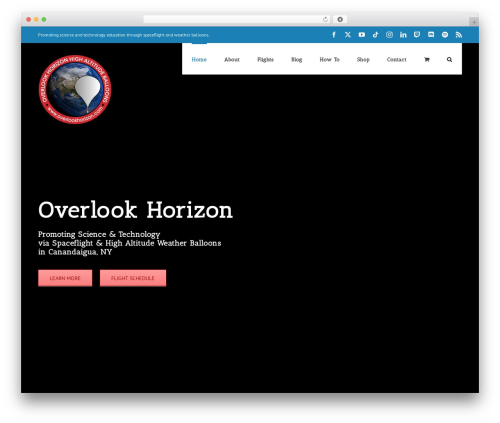This screenshot has width=500, height=423.
Task: Subscribe via the RSS feed icon
Action: (x=459, y=35)
